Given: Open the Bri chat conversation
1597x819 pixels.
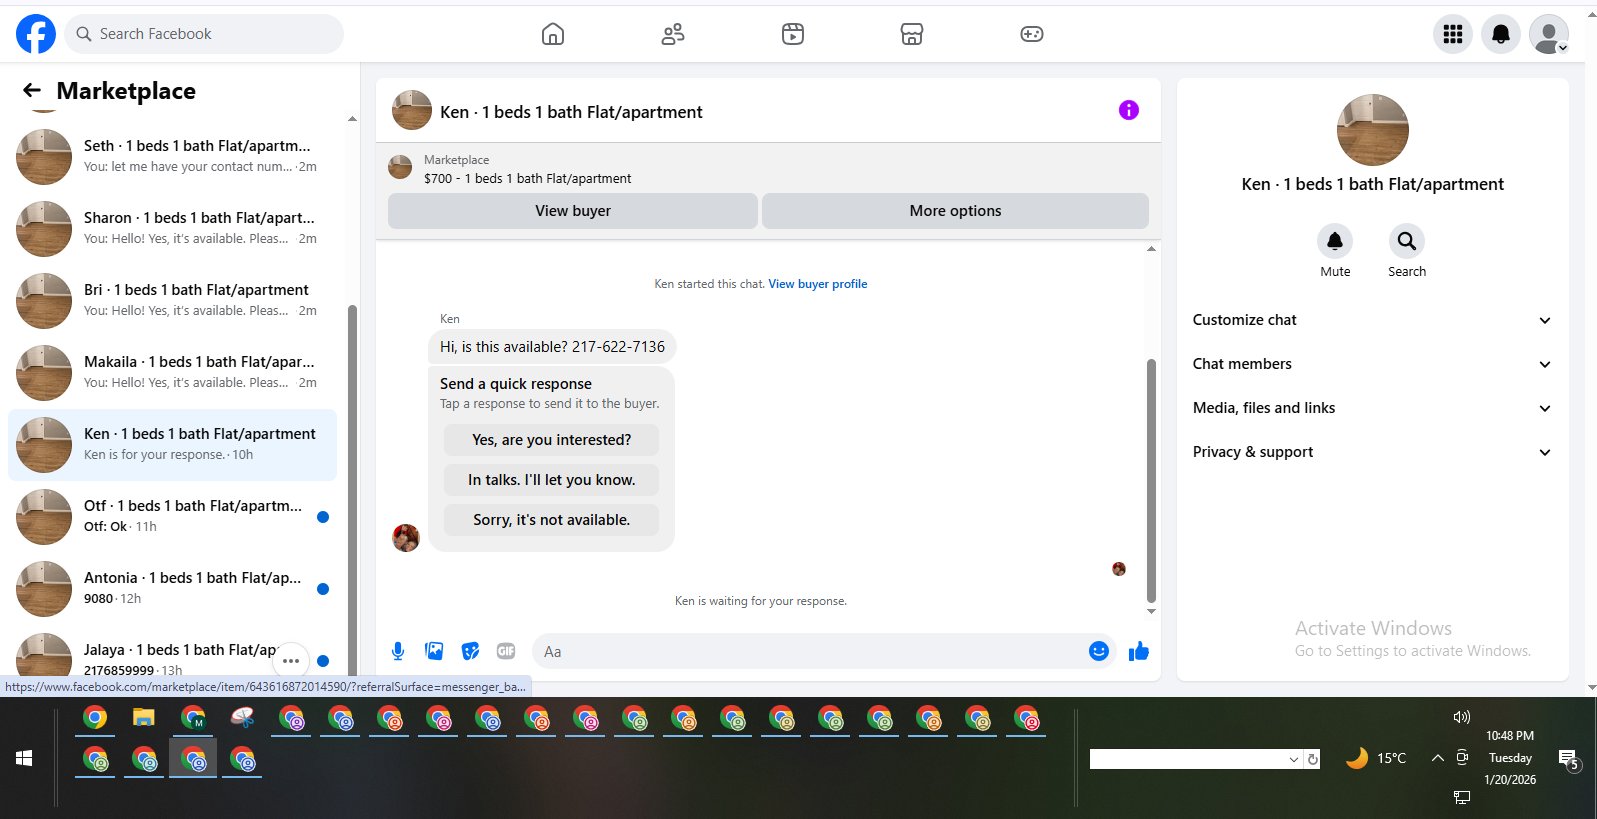Looking at the screenshot, I should [x=172, y=301].
